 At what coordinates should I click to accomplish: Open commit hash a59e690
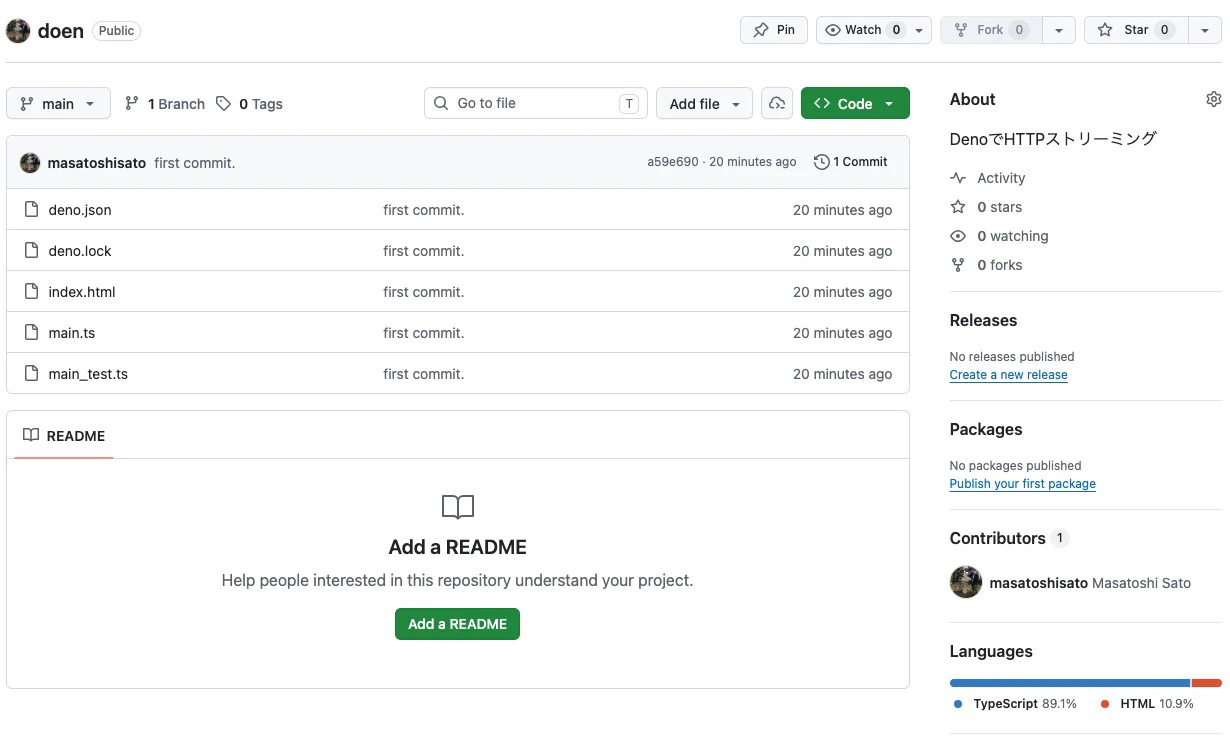(673, 162)
